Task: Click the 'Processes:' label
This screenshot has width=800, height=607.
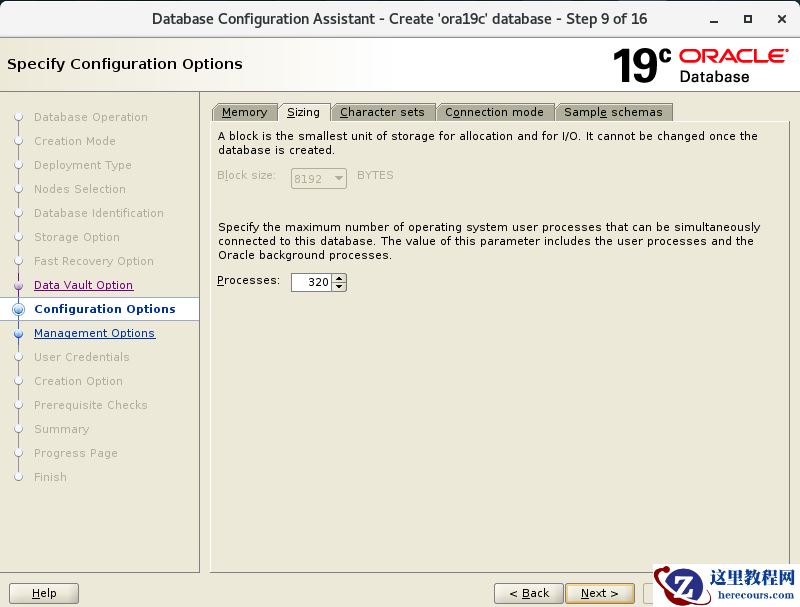Action: [248, 281]
